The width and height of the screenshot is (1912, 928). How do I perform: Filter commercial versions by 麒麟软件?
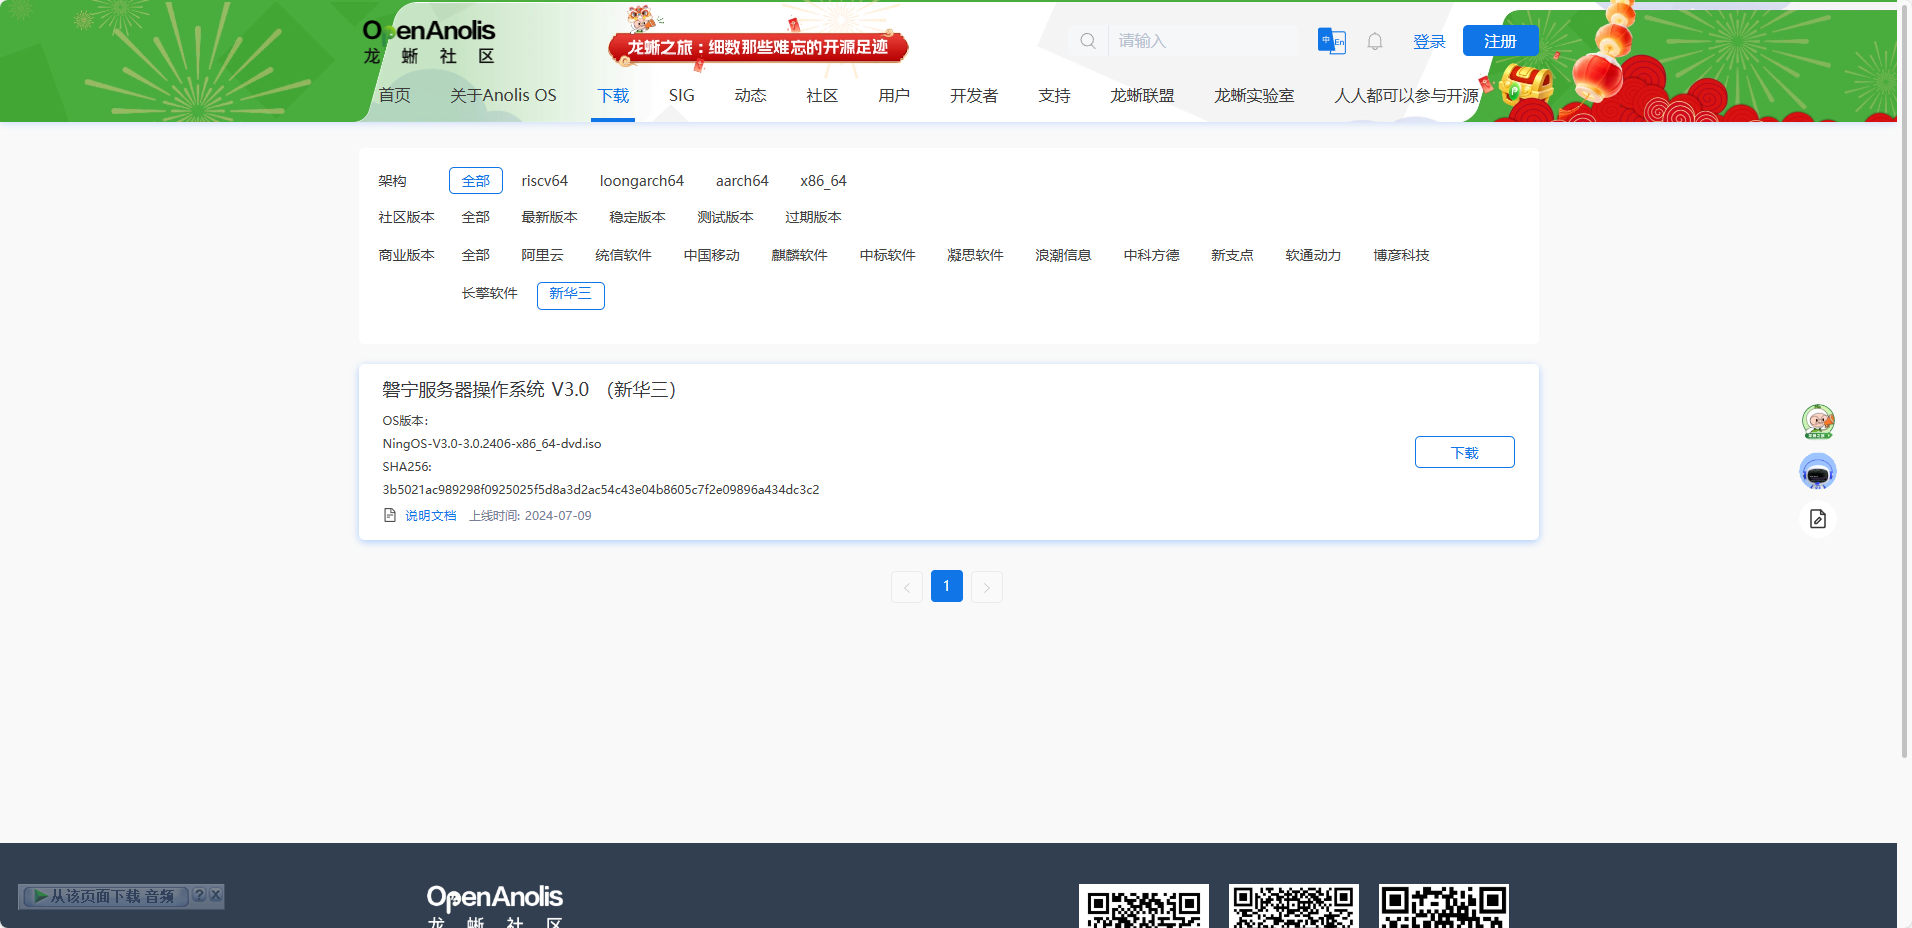tap(799, 255)
